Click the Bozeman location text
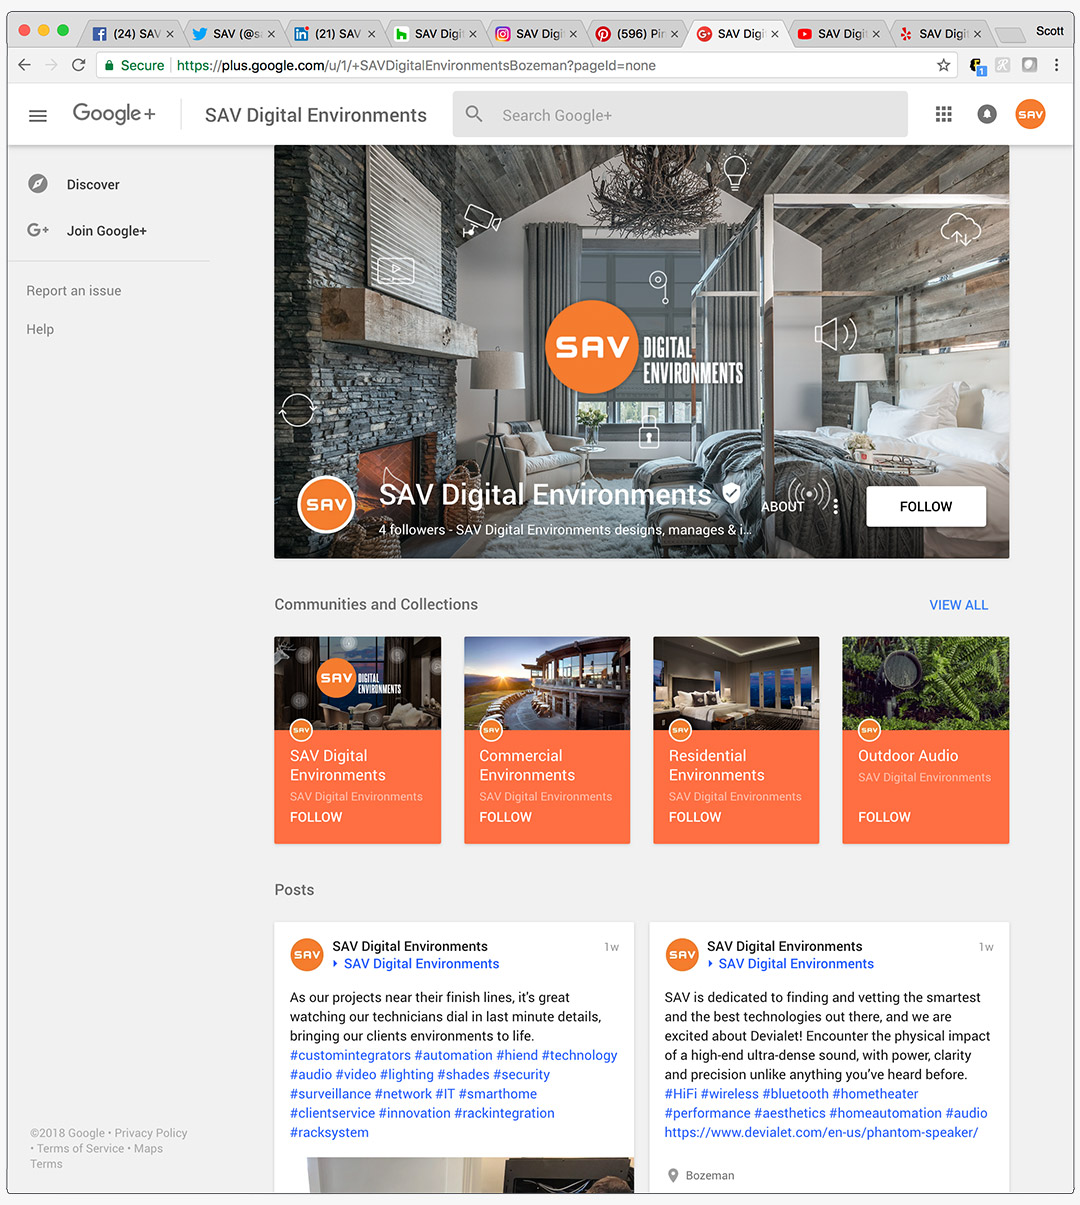1080x1205 pixels. click(x=710, y=1176)
